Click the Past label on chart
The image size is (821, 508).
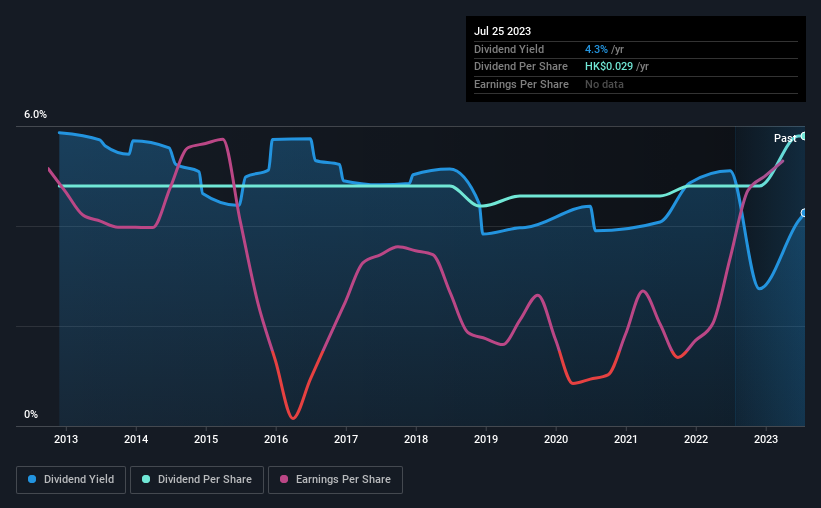785,138
